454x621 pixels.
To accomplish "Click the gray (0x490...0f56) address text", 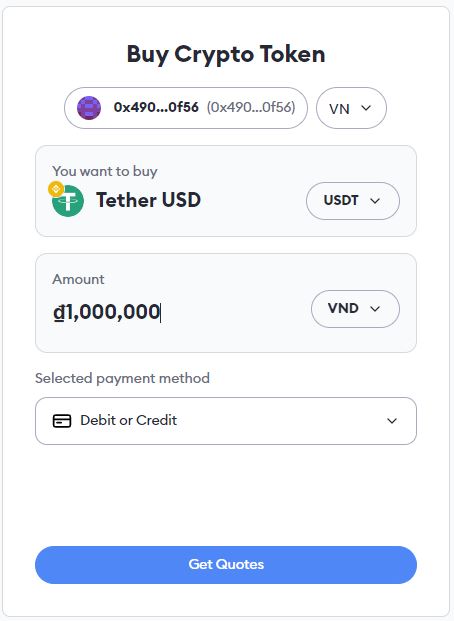I will [251, 107].
